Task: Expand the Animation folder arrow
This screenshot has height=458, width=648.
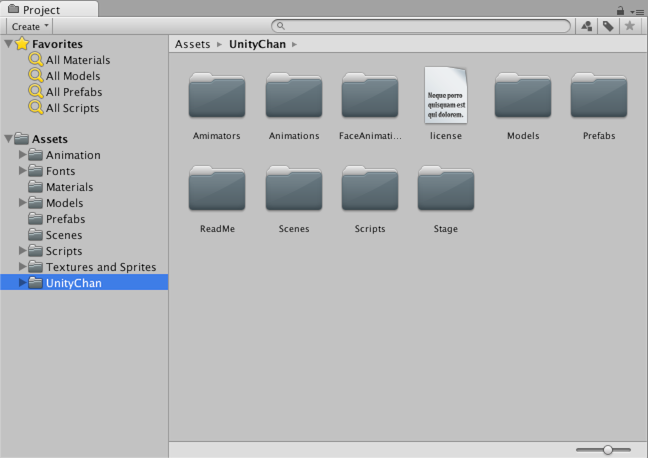Action: [x=23, y=155]
